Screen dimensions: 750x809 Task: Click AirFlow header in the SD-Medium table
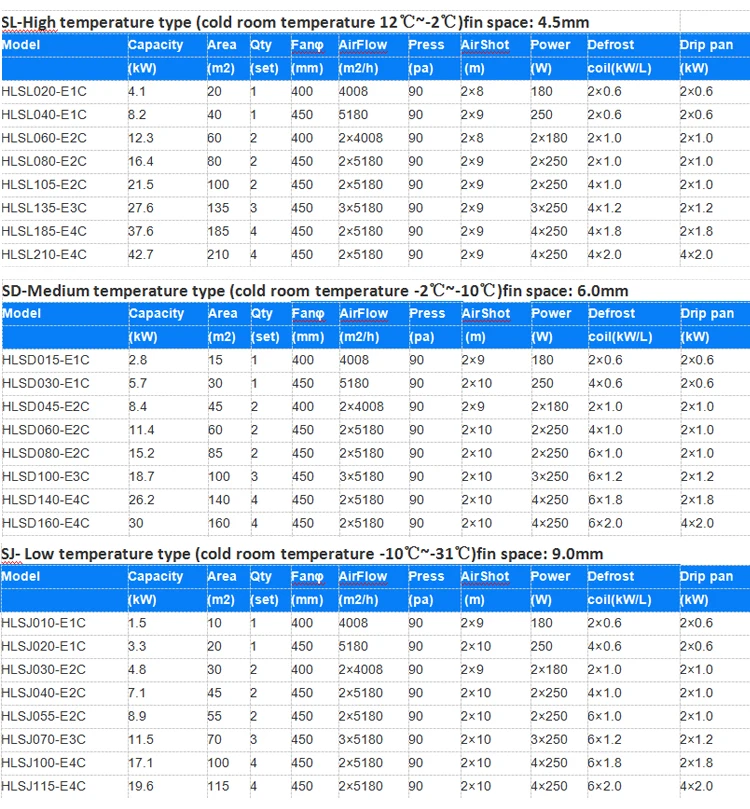point(364,313)
